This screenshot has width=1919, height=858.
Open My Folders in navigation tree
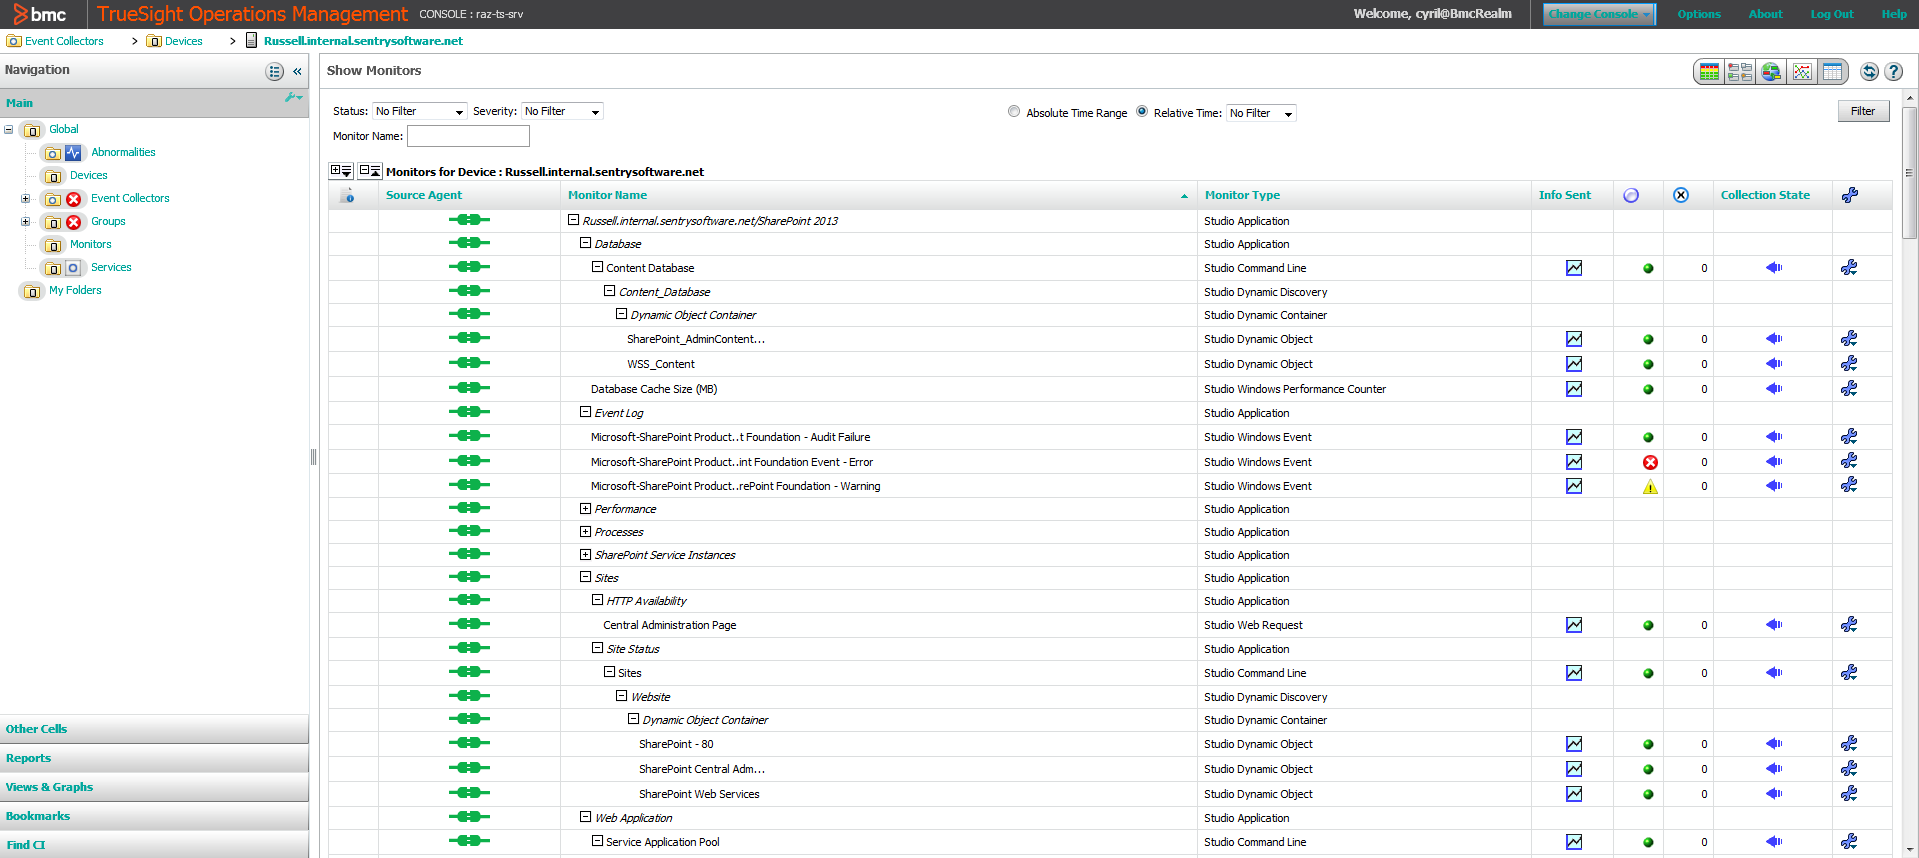[75, 291]
